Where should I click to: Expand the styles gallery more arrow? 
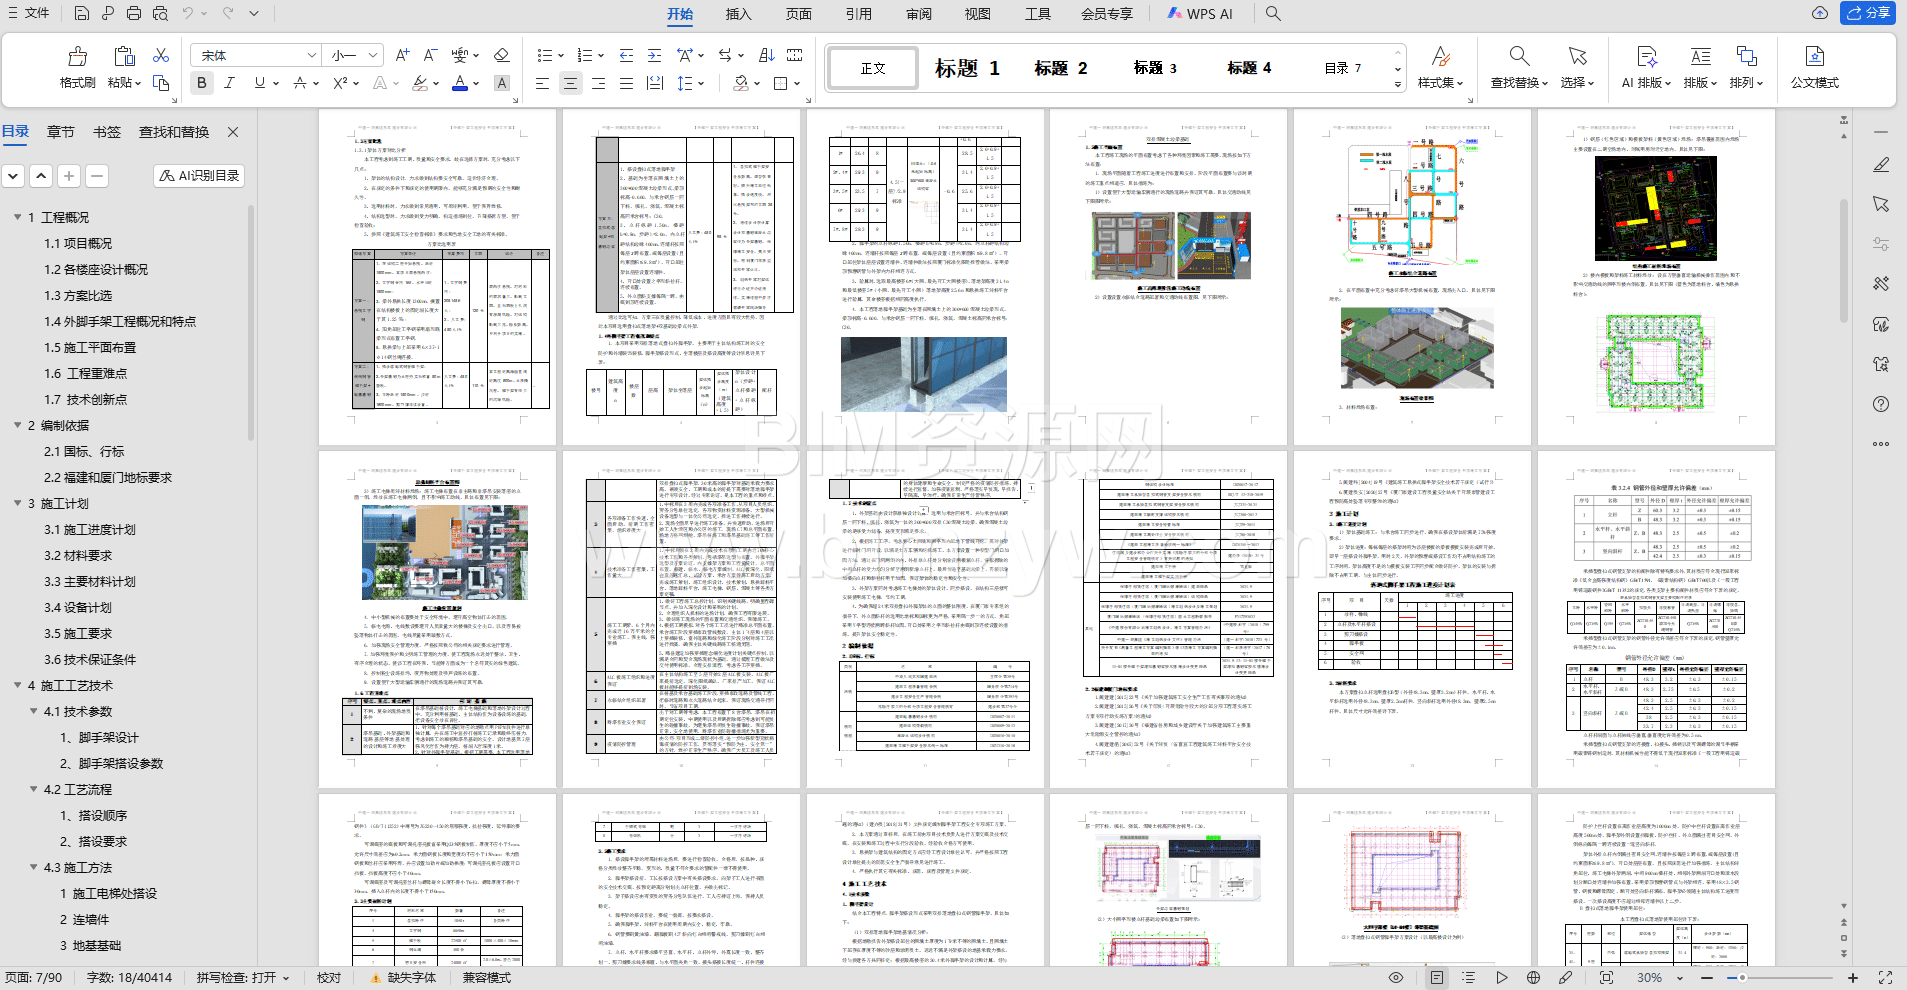pyautogui.click(x=1397, y=85)
